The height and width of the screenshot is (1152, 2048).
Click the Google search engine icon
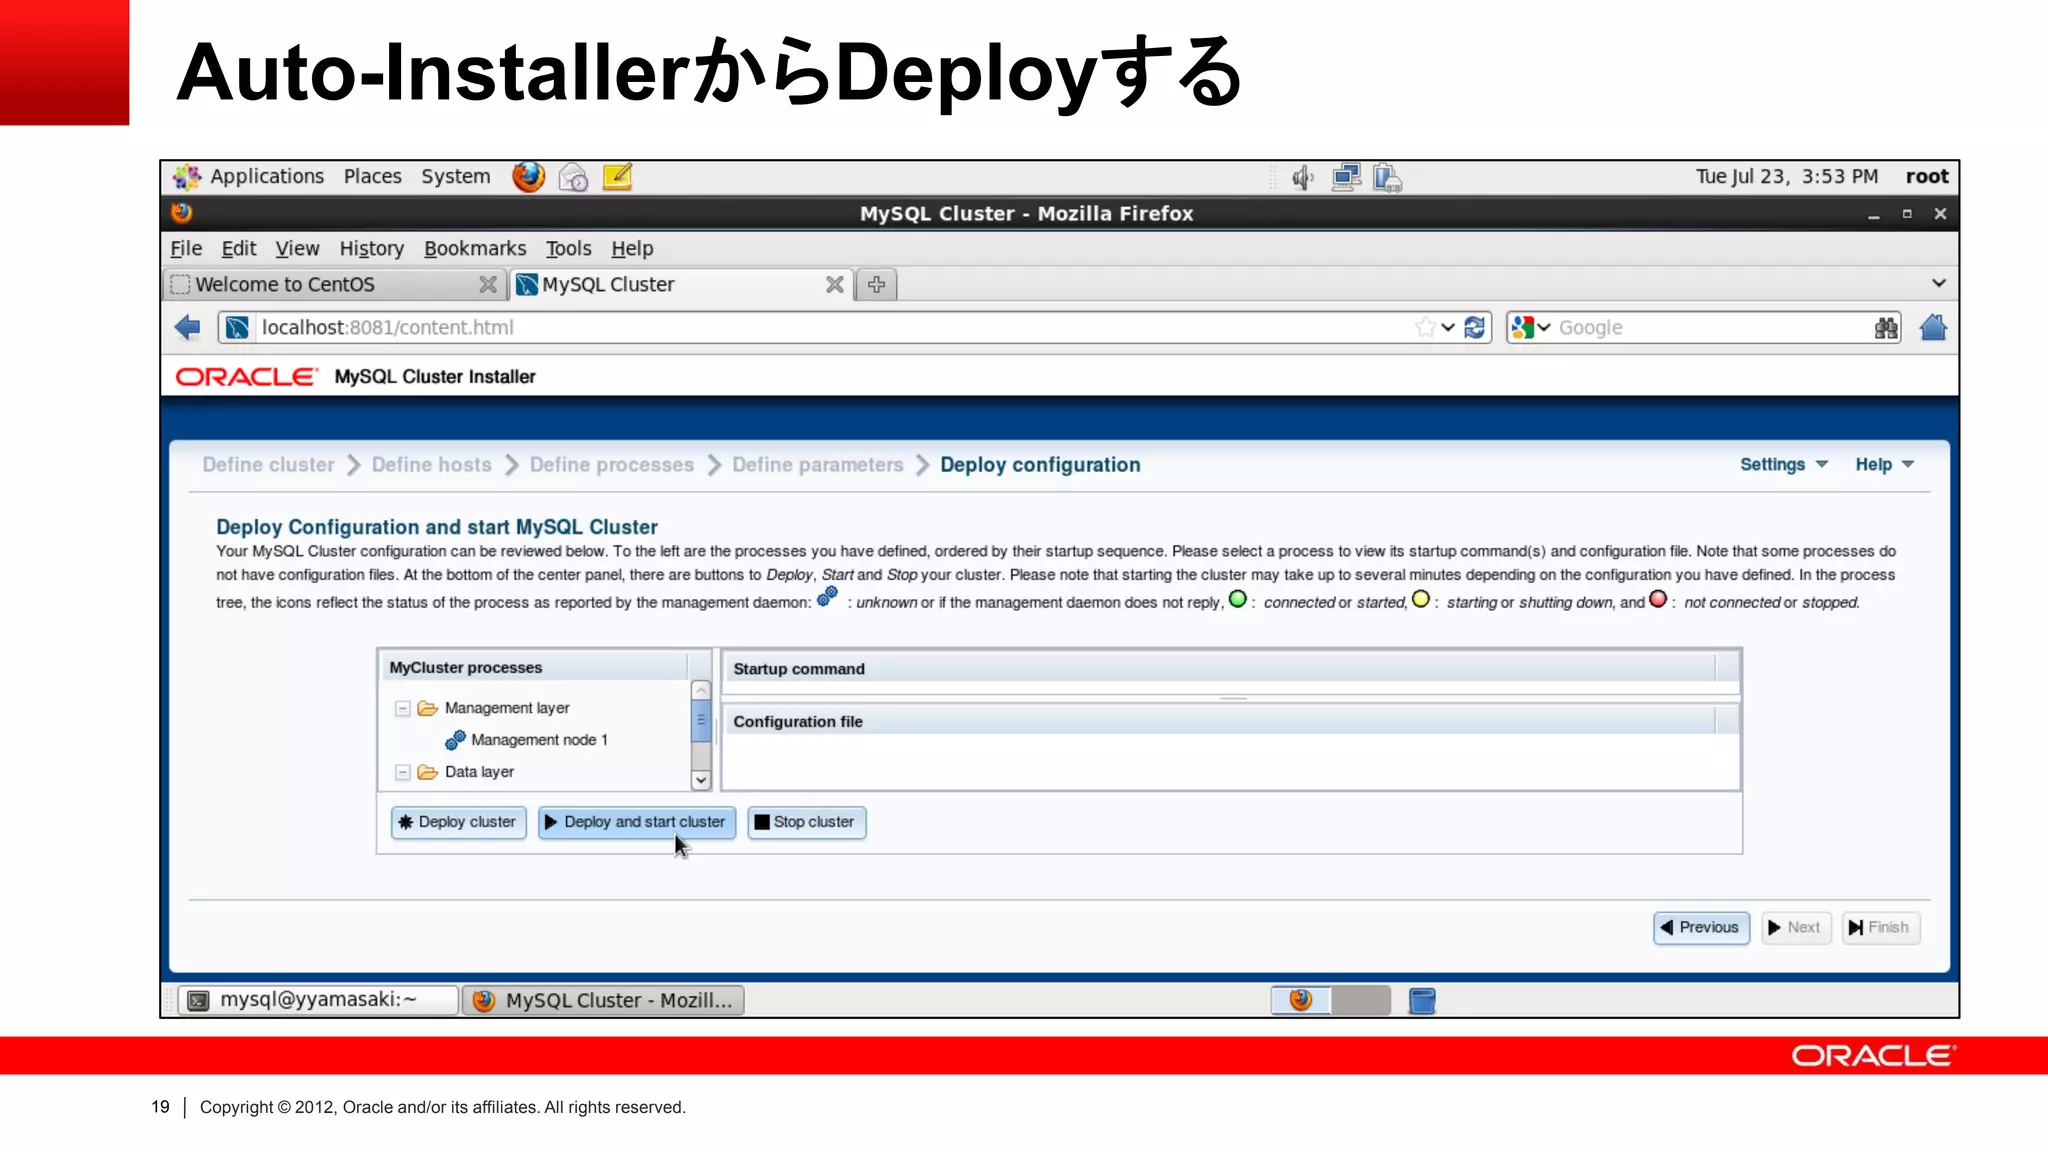click(x=1522, y=327)
